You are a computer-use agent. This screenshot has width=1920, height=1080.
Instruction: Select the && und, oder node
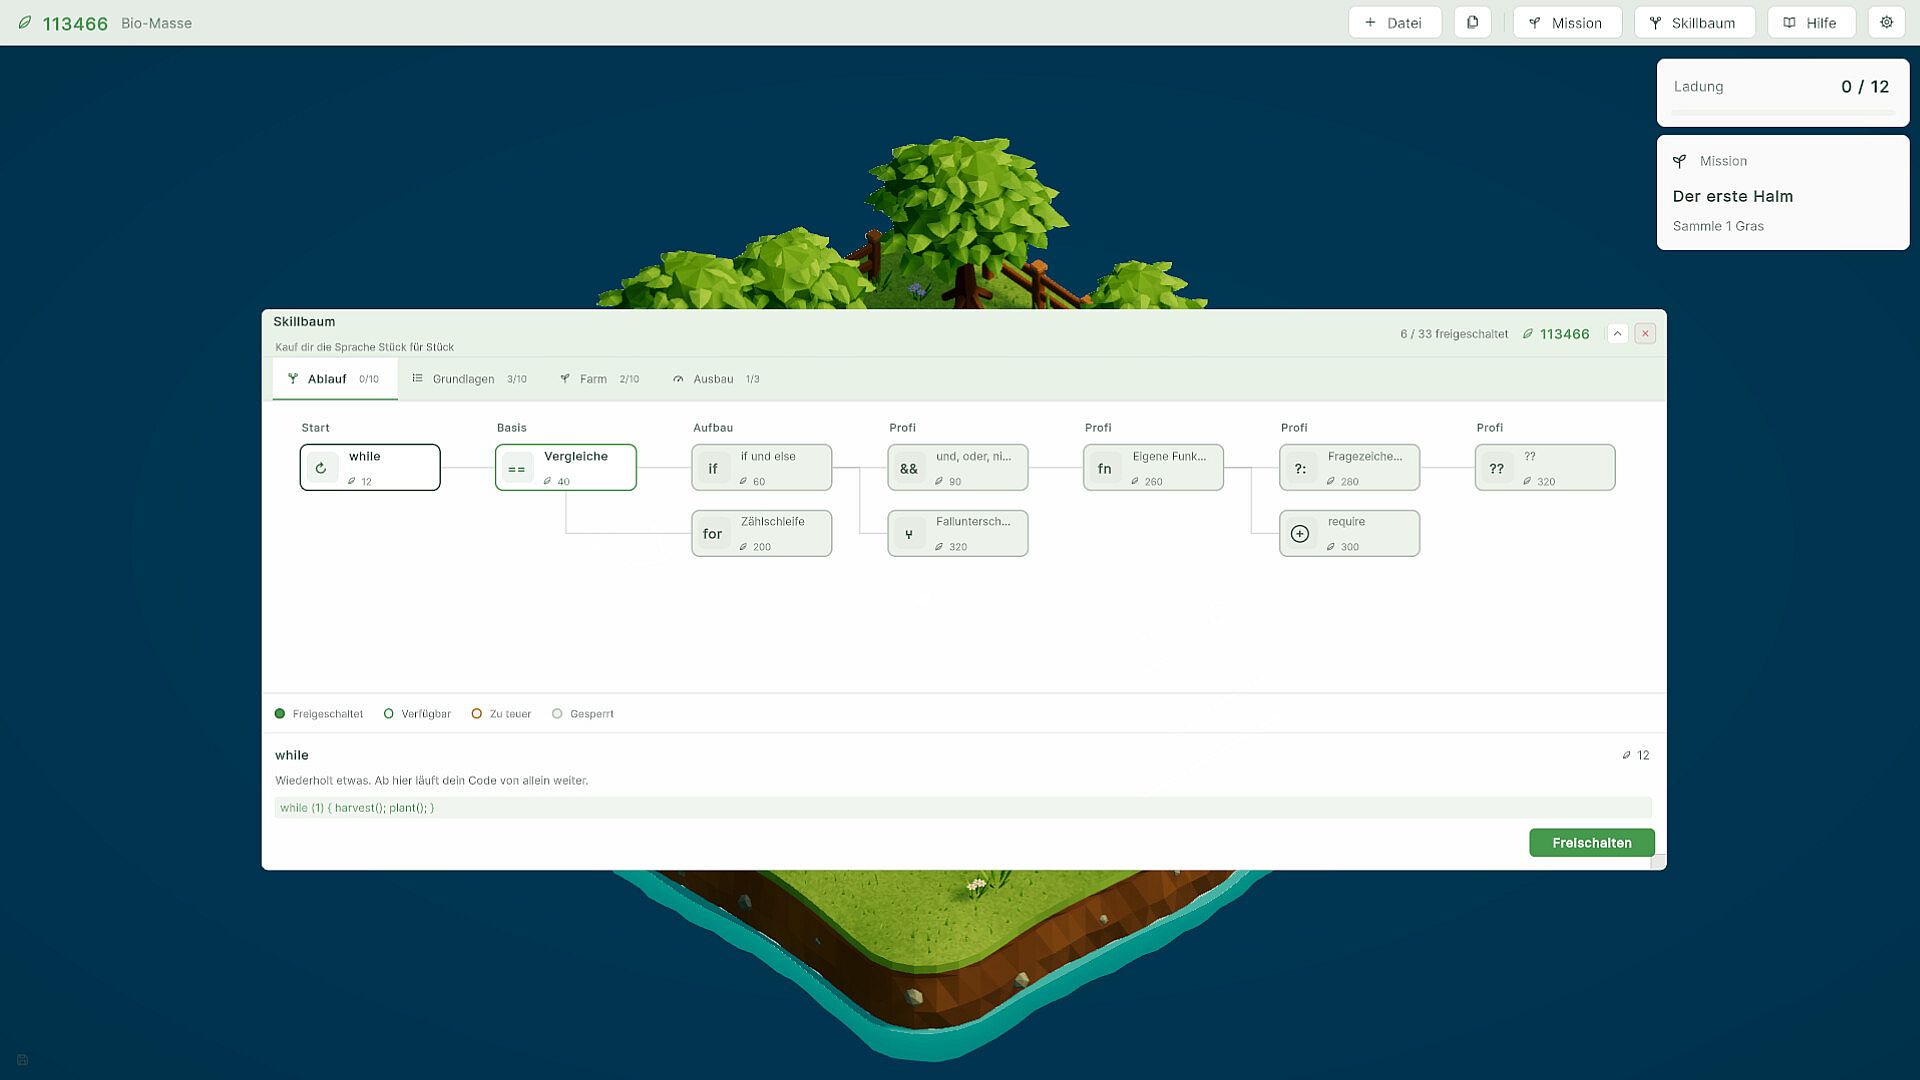pos(958,467)
